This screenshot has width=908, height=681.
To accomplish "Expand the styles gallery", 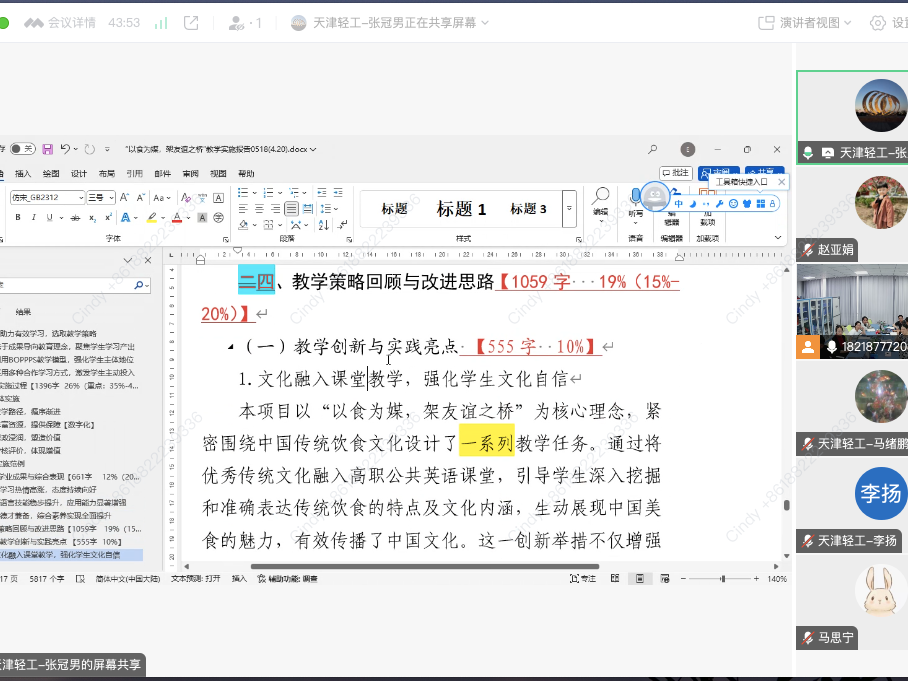I will [x=569, y=209].
